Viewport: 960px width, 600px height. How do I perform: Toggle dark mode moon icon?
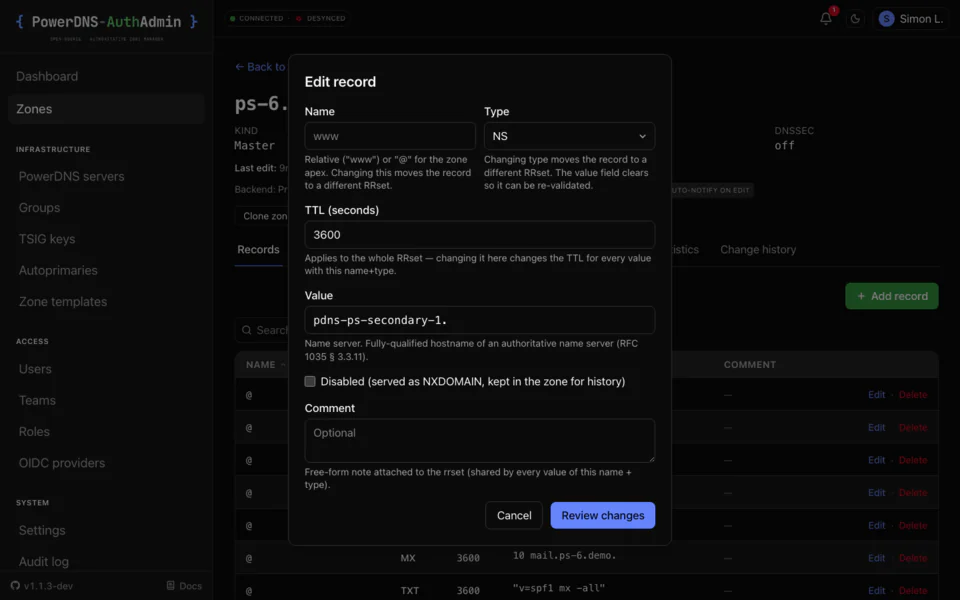(x=855, y=19)
